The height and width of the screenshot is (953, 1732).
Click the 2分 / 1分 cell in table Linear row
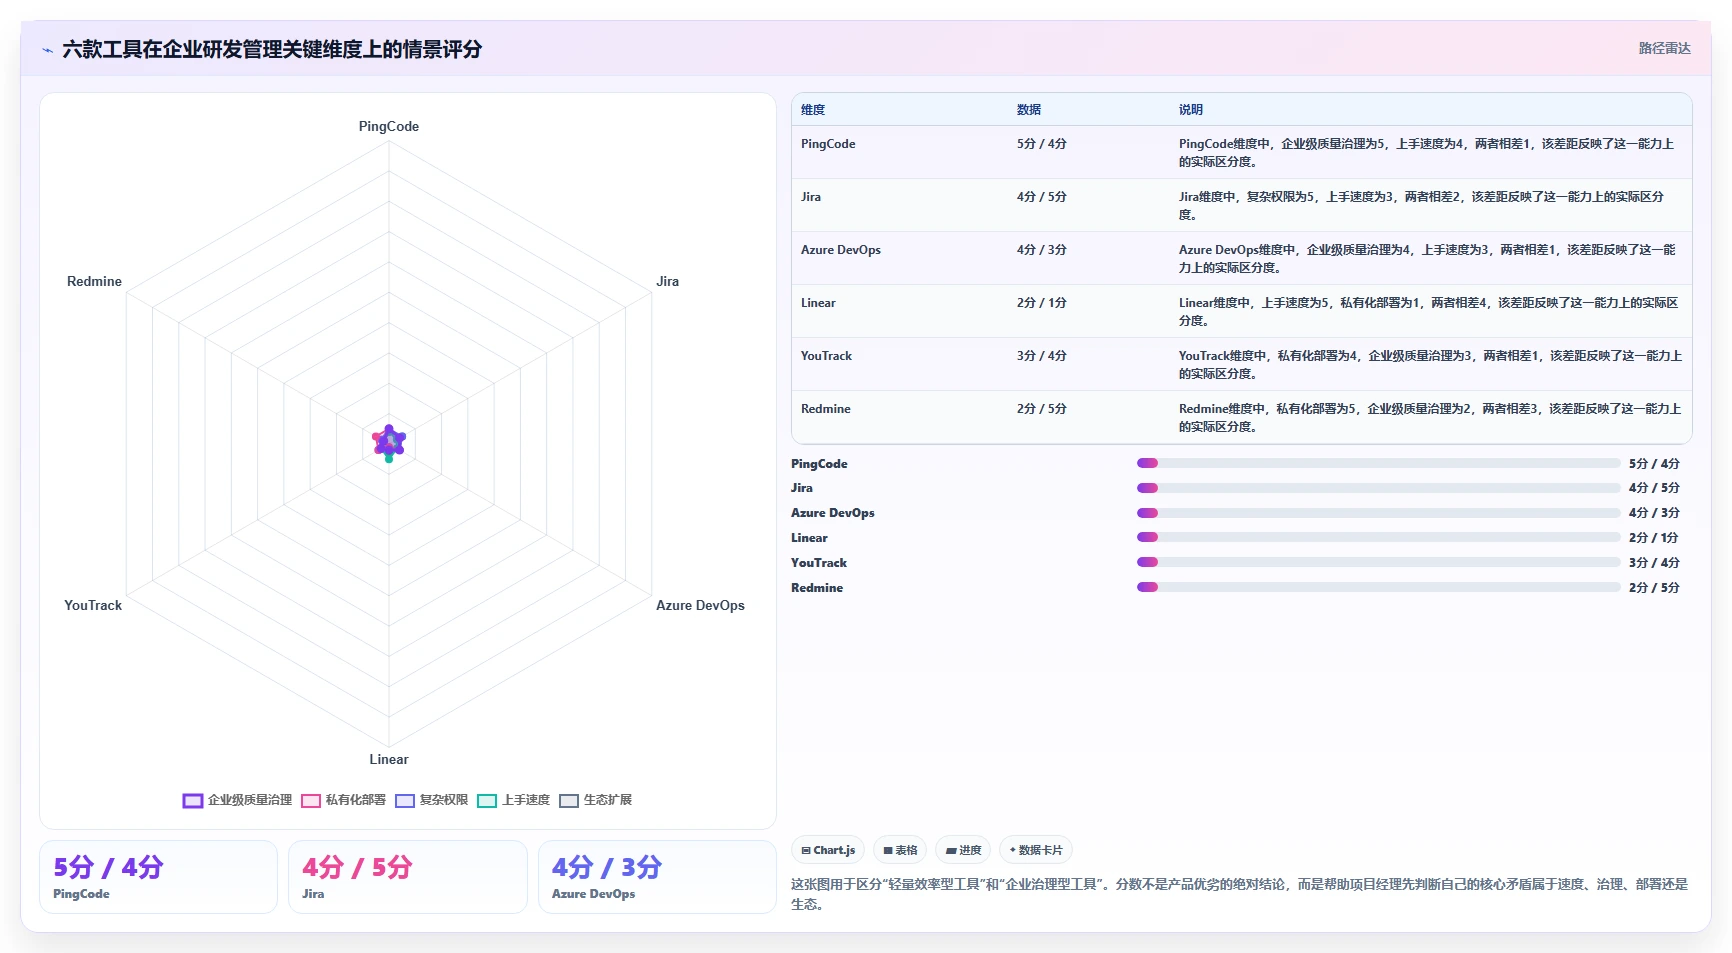tap(1042, 303)
